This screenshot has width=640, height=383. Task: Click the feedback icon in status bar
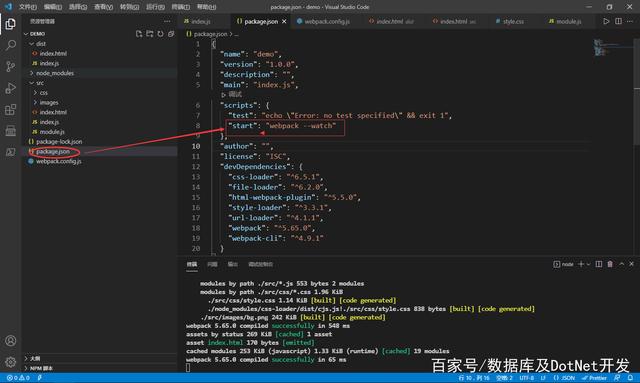(x=617, y=378)
